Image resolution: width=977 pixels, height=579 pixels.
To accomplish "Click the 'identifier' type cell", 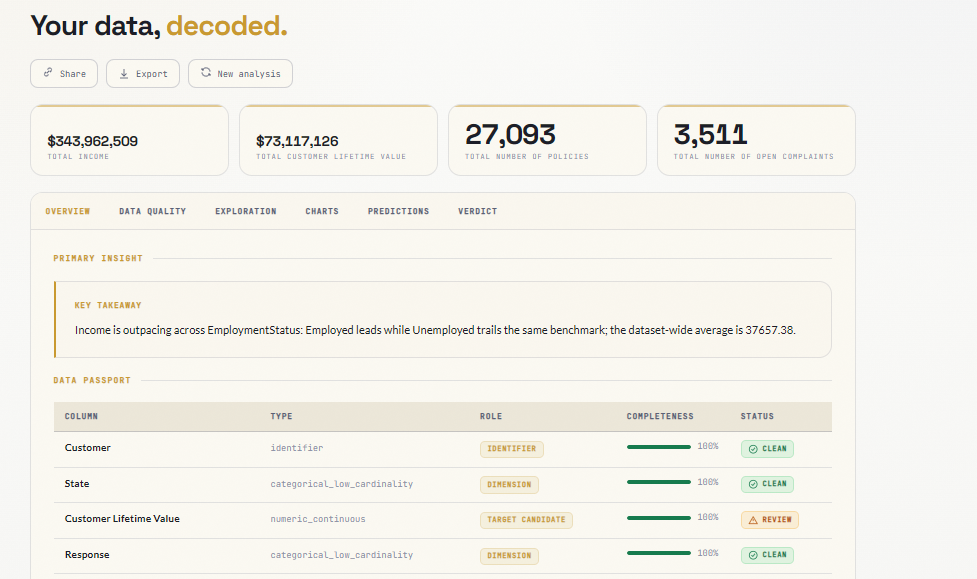I will tap(297, 448).
